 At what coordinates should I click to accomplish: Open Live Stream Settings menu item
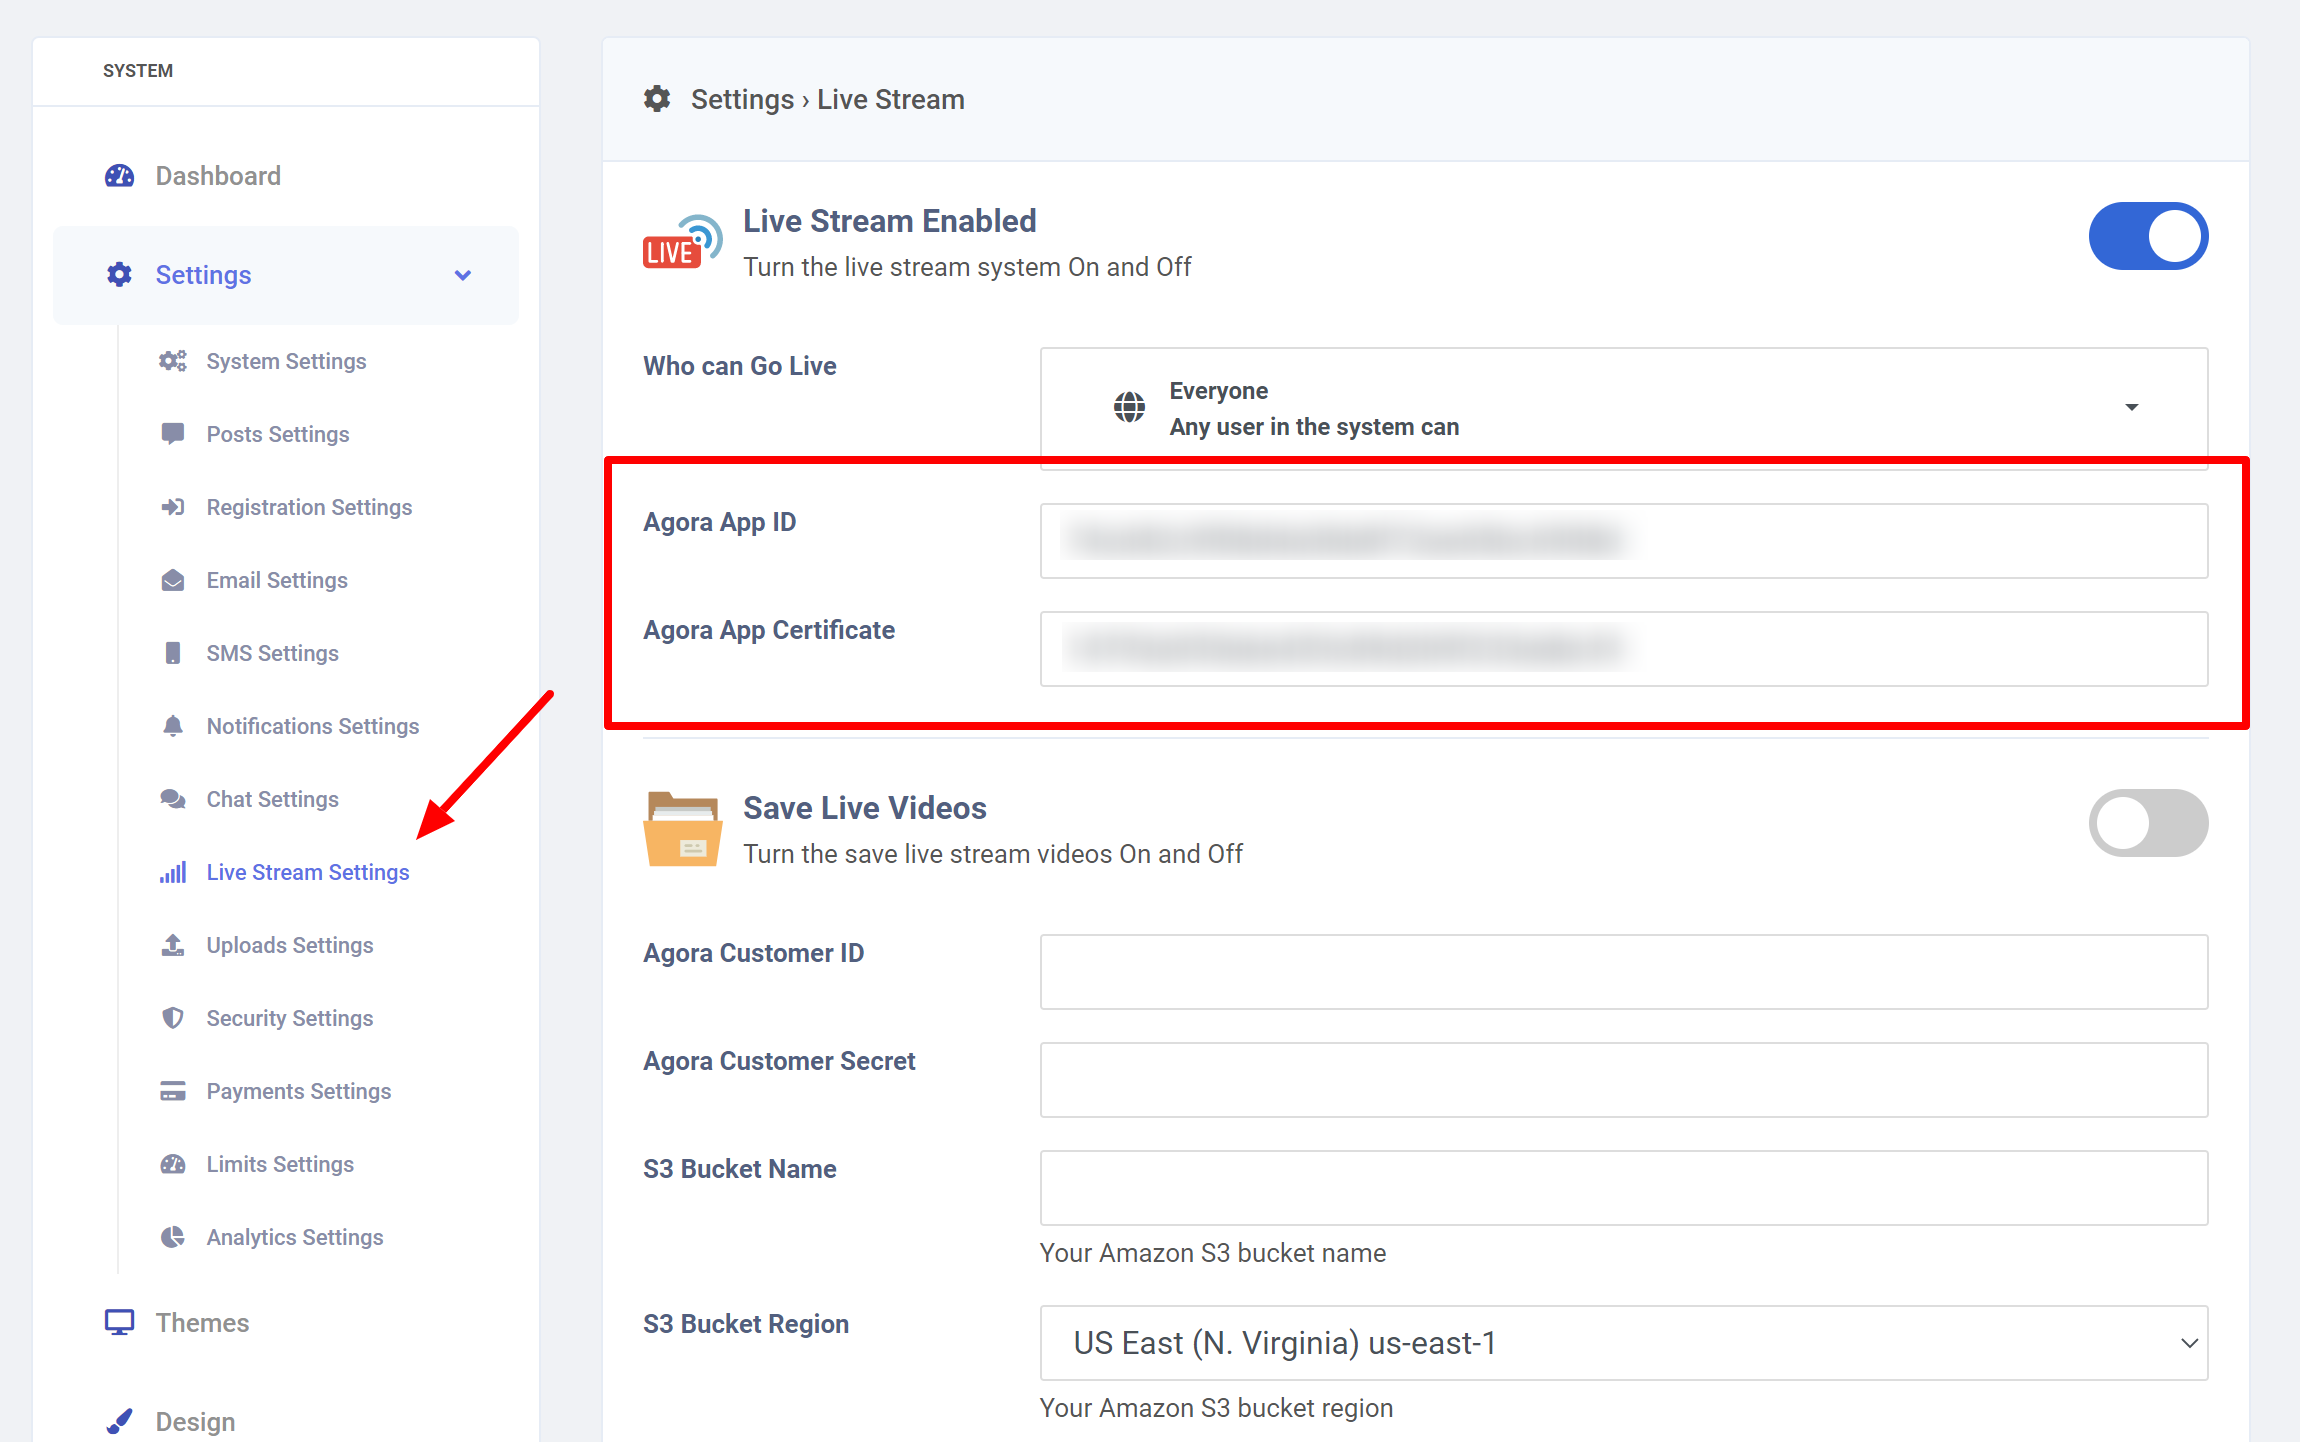tap(307, 872)
